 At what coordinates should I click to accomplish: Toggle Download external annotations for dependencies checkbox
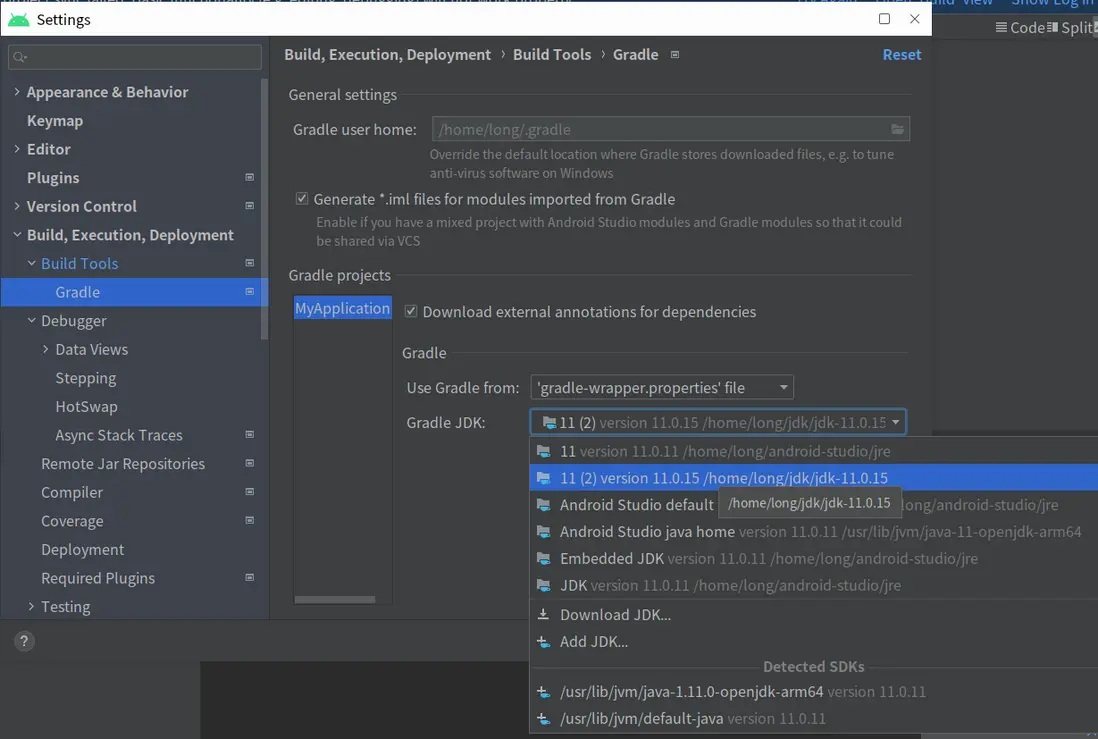click(411, 311)
